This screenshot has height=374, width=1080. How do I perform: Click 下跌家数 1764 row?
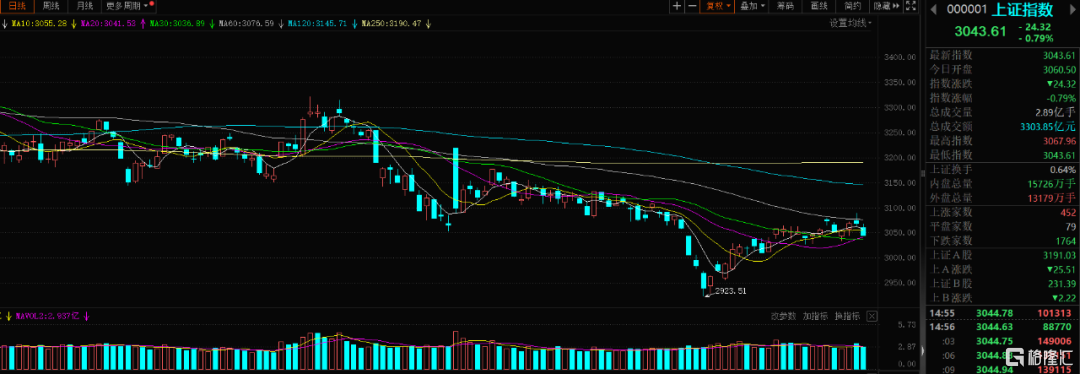pos(1002,240)
